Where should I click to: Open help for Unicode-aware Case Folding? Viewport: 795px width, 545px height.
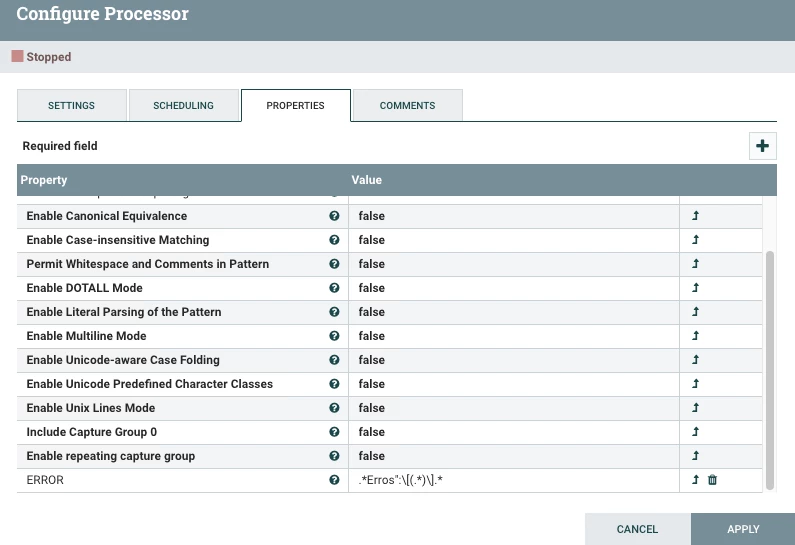pyautogui.click(x=334, y=360)
